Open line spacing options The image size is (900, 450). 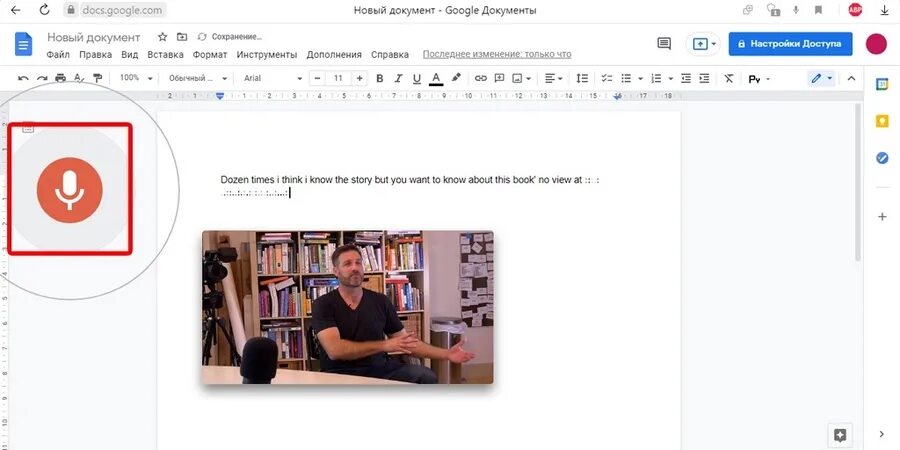(x=582, y=78)
